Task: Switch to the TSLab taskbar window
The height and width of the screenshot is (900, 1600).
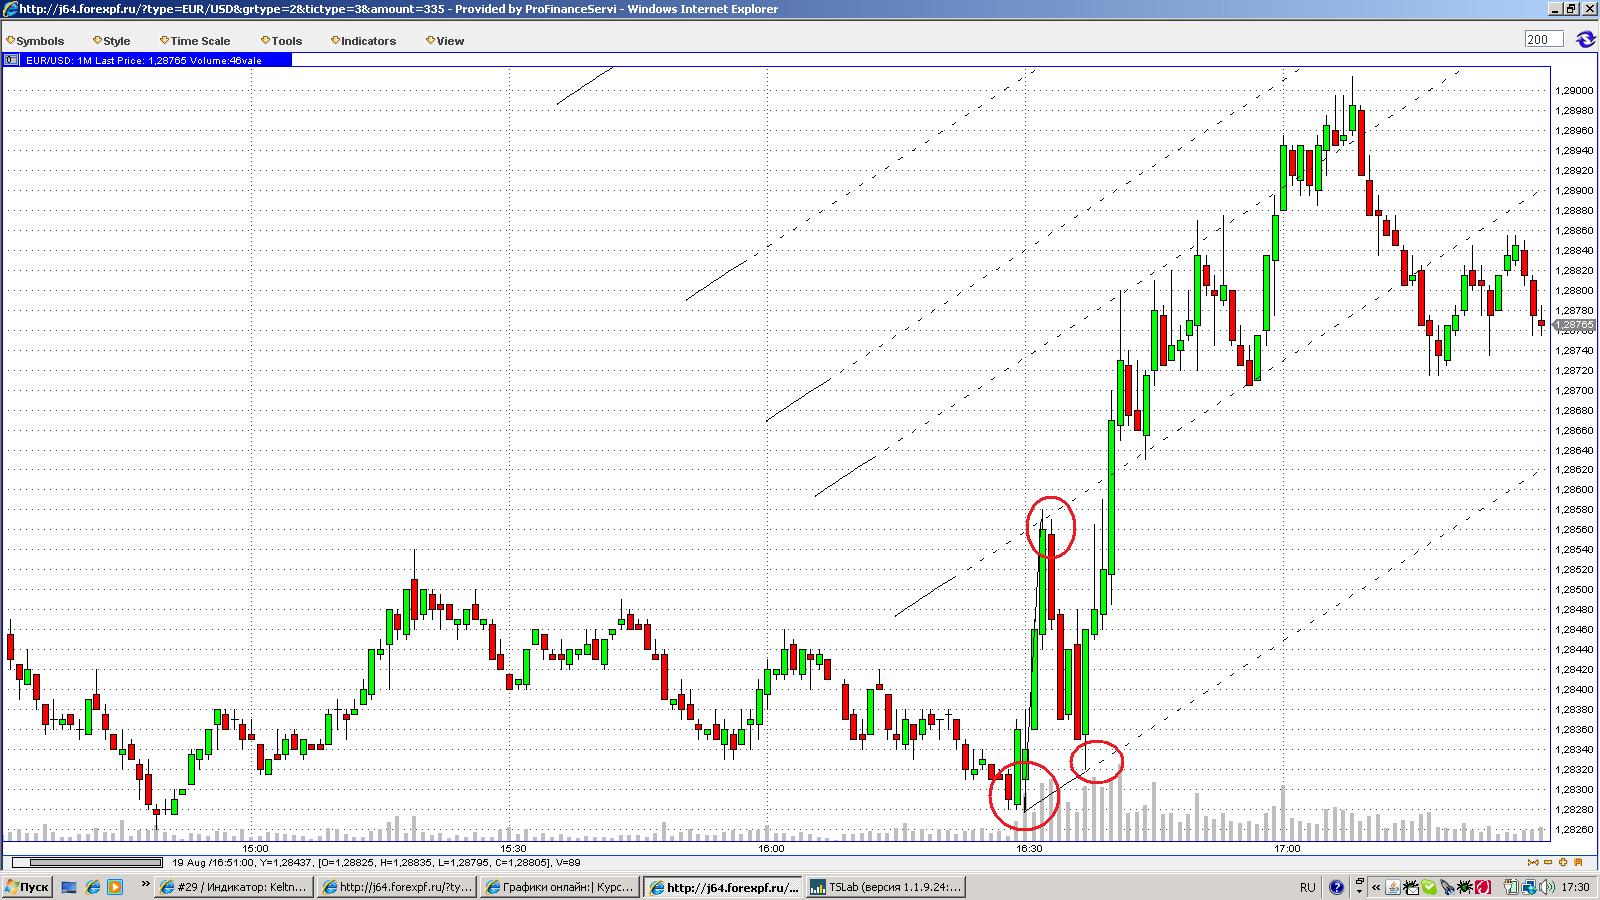Action: (885, 887)
